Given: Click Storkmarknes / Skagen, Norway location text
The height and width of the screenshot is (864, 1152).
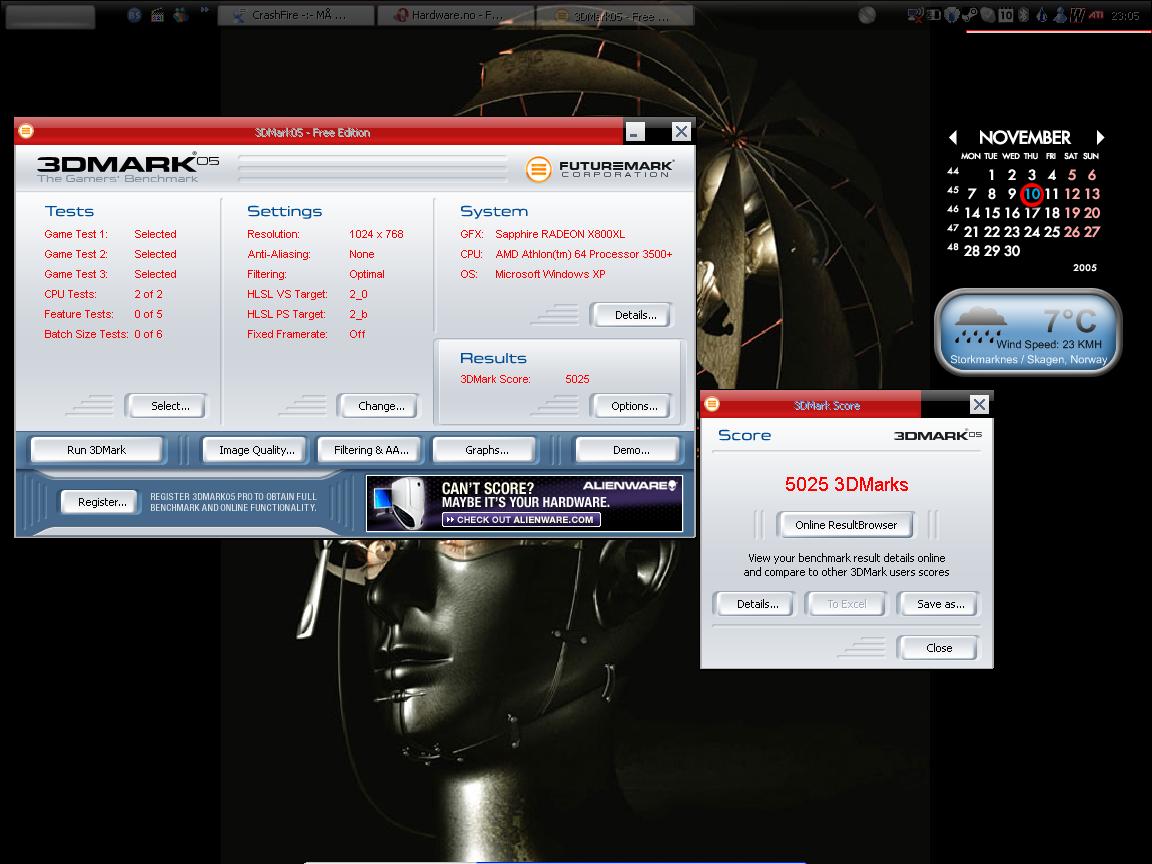Looking at the screenshot, I should click(1028, 359).
